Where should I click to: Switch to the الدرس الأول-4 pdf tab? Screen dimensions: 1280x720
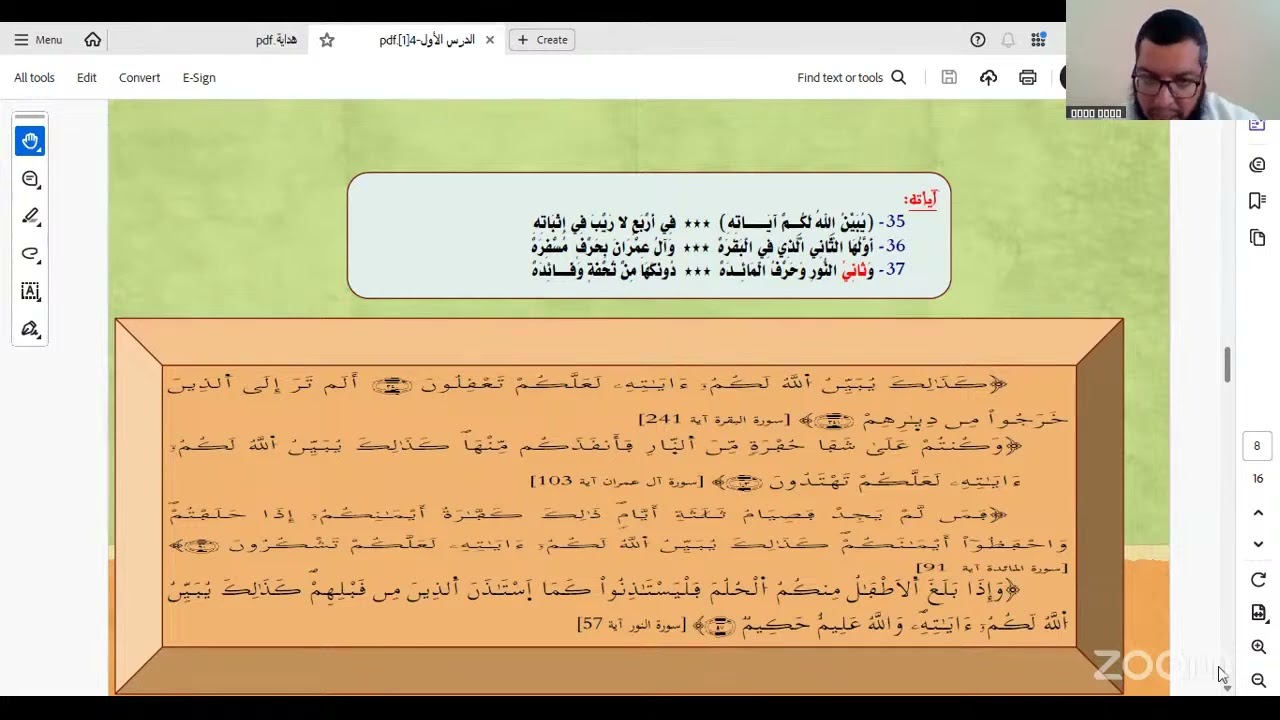(427, 40)
